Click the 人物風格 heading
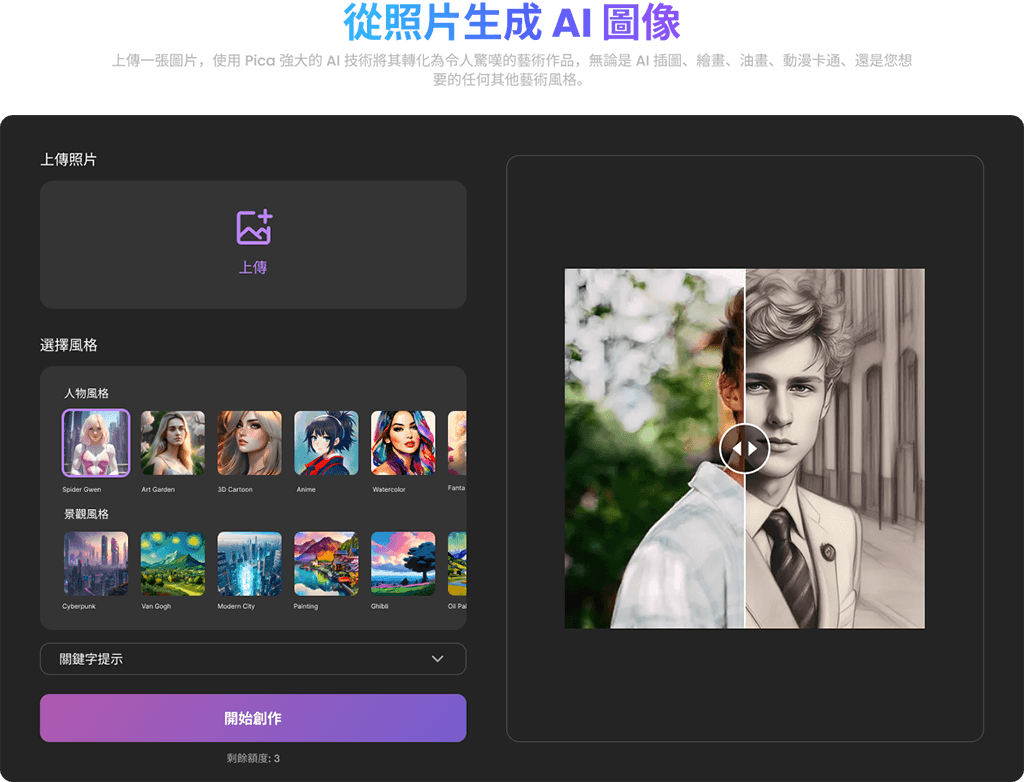Viewport: 1024px width, 782px height. click(86, 393)
